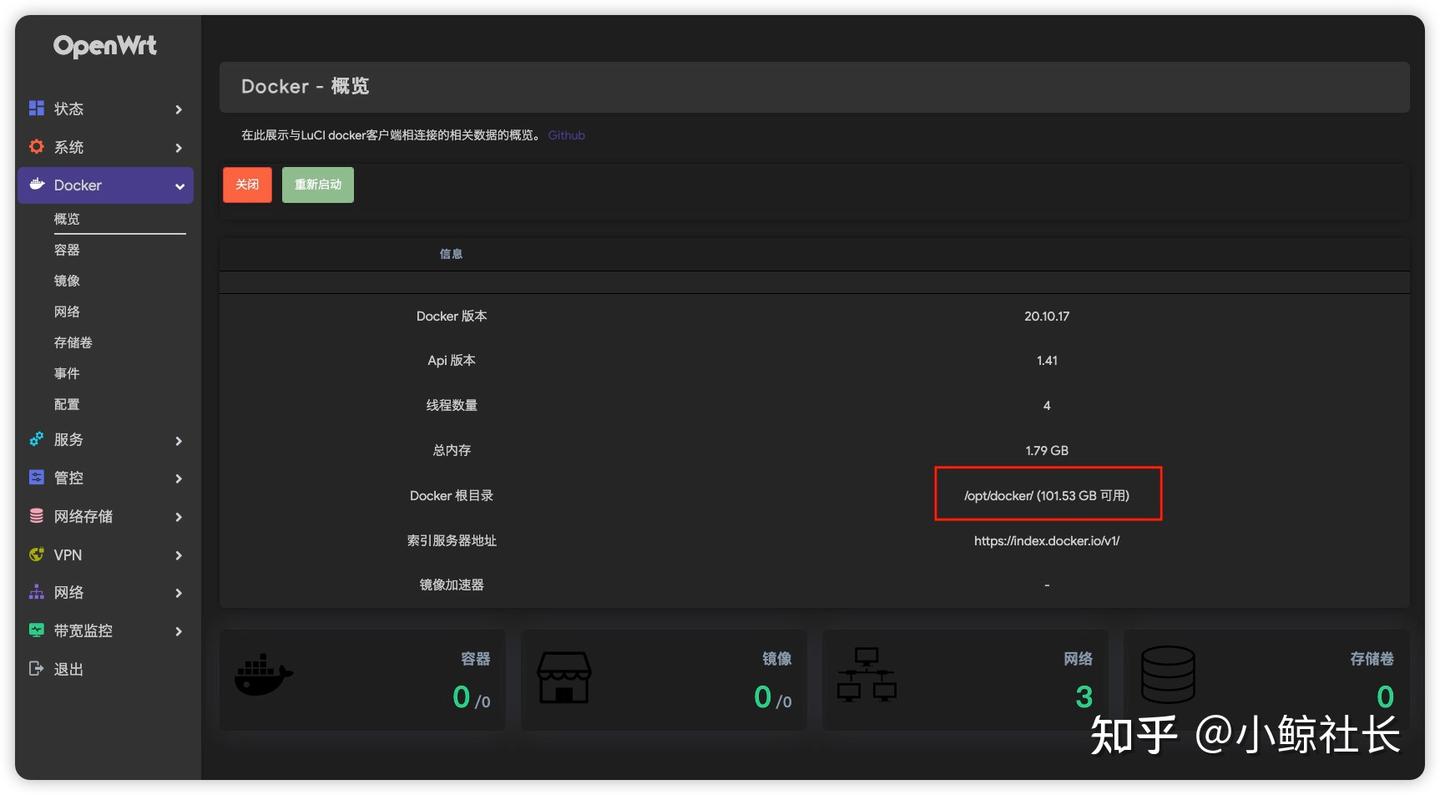This screenshot has height=795, width=1440.
Task: Open the 镜像 submenu item
Action: 67,281
